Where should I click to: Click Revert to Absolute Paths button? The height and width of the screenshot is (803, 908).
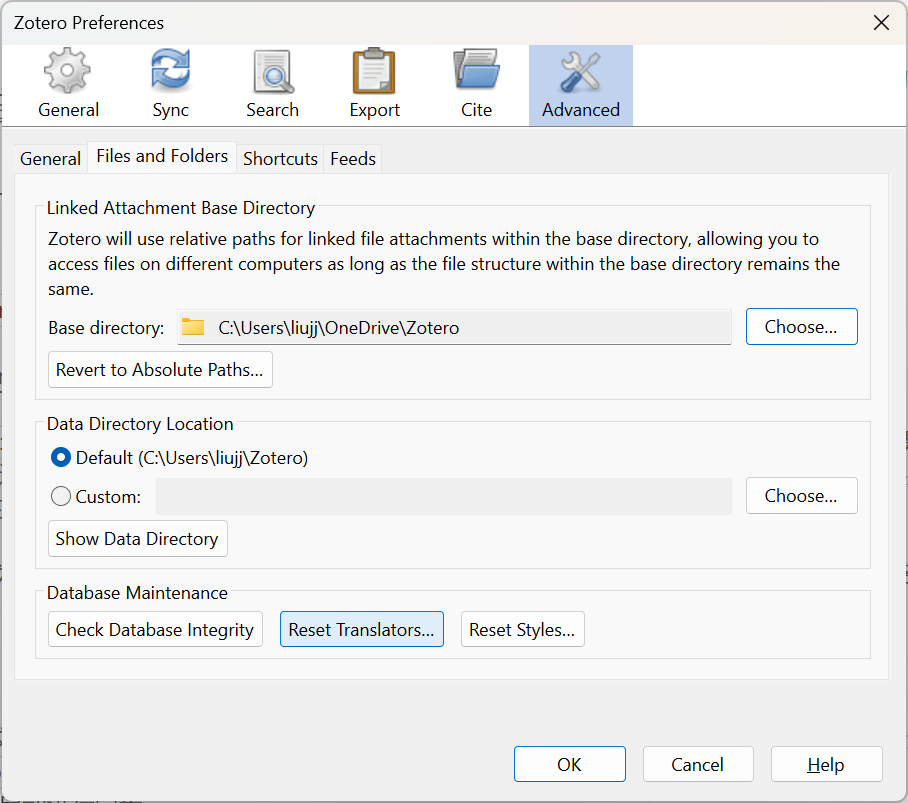pyautogui.click(x=160, y=369)
